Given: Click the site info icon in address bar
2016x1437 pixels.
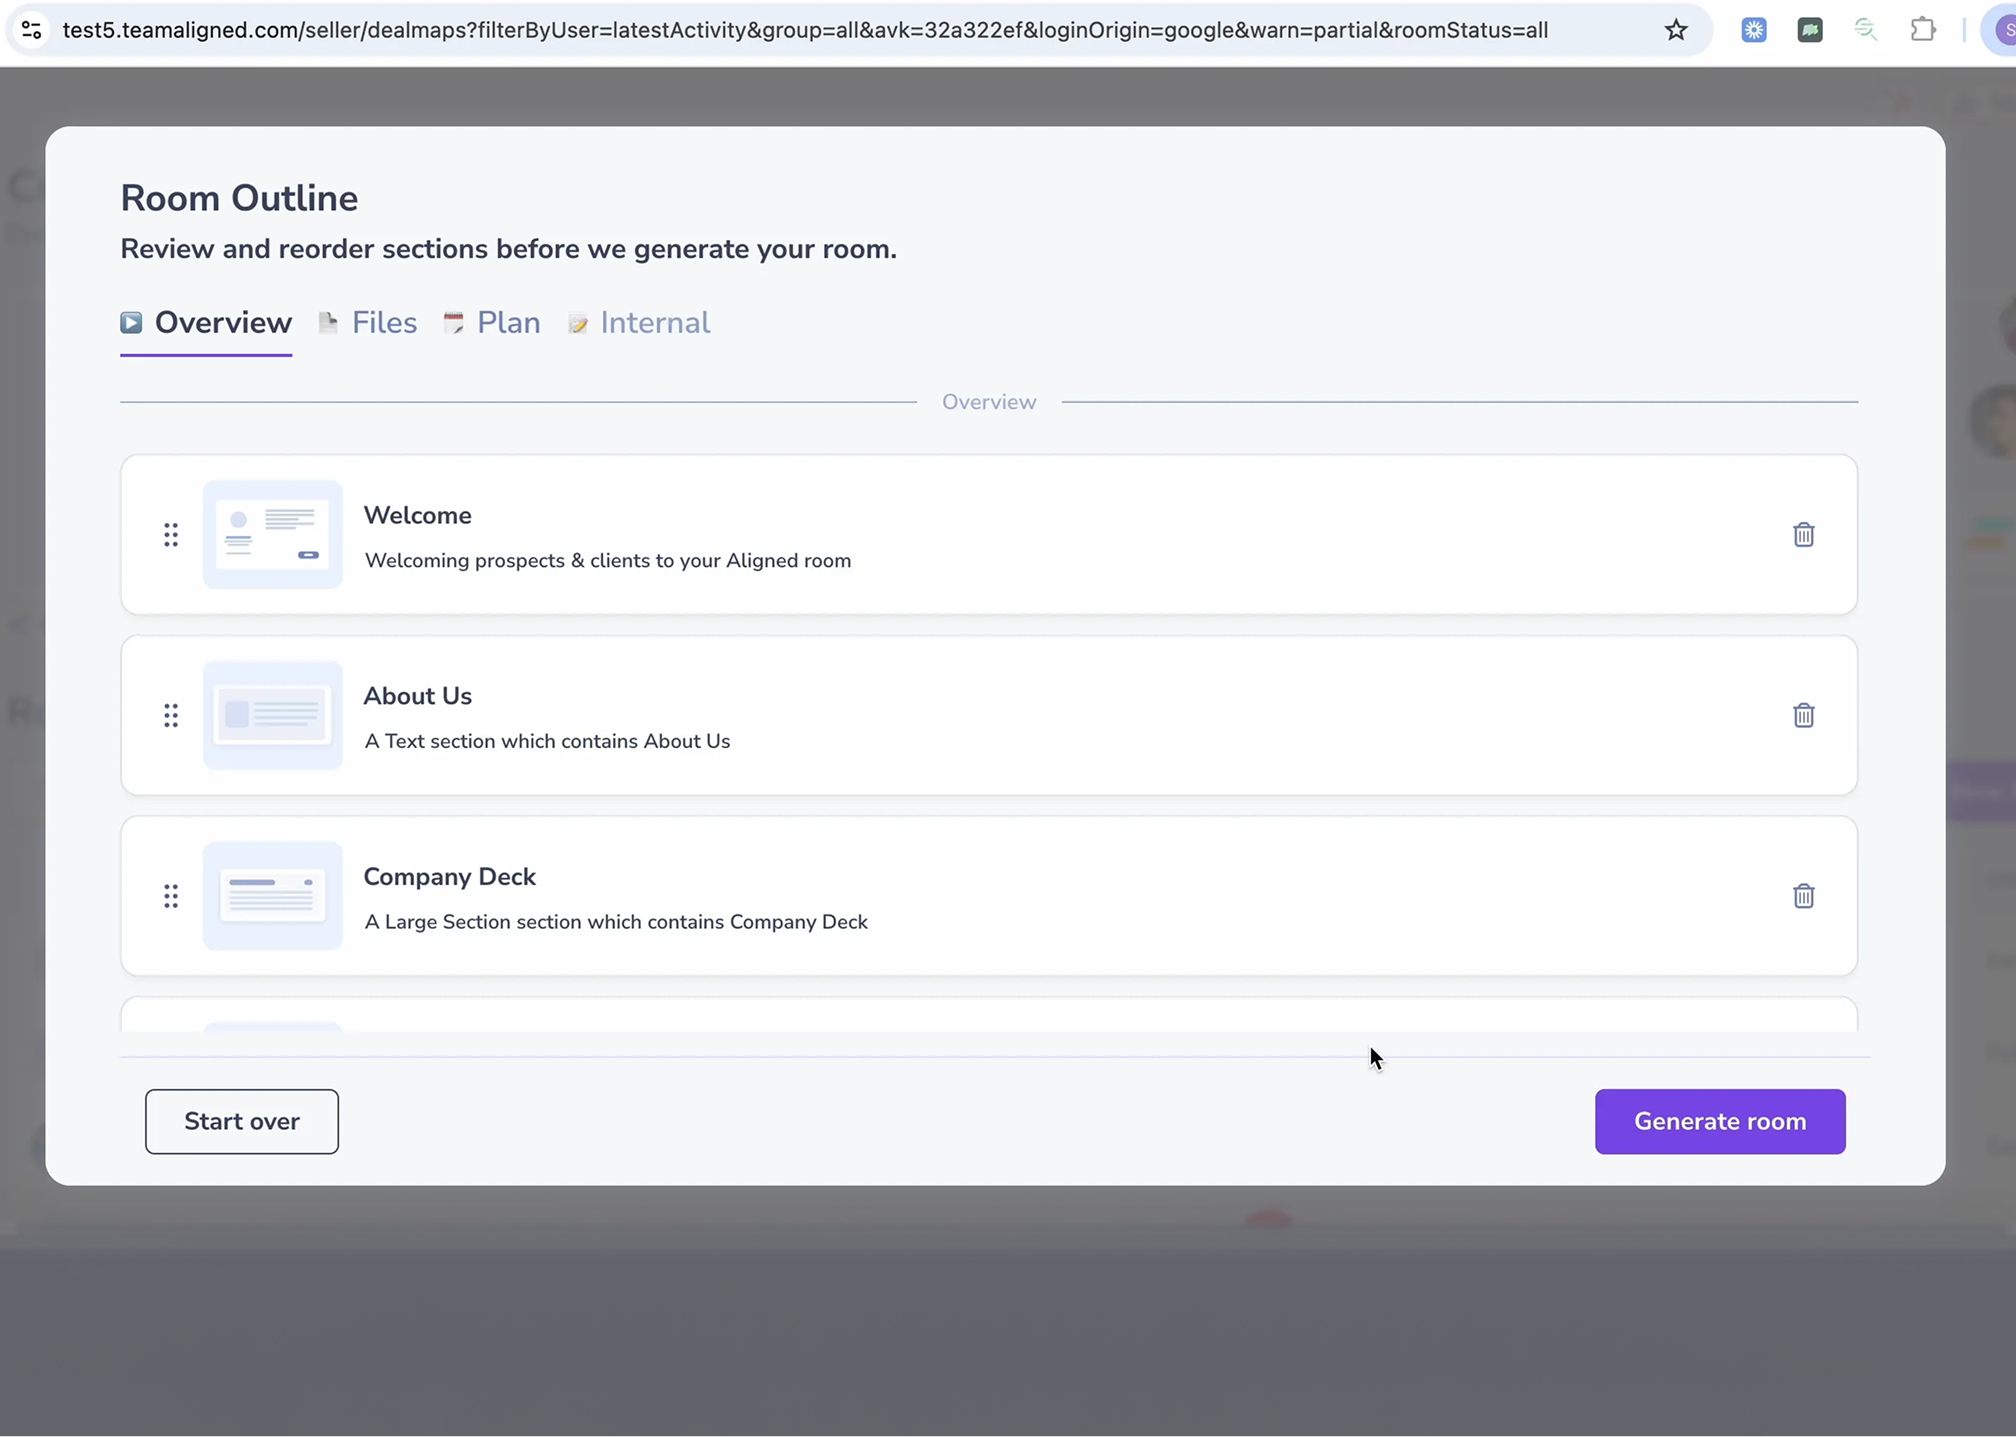Looking at the screenshot, I should click(x=31, y=30).
